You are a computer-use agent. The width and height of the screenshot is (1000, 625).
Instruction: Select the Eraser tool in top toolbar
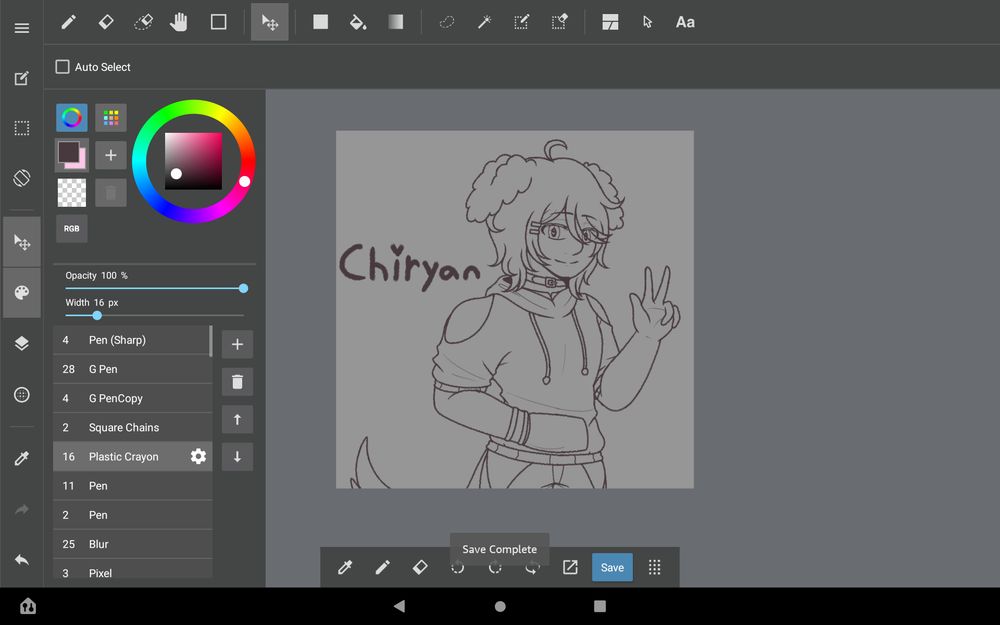[106, 22]
